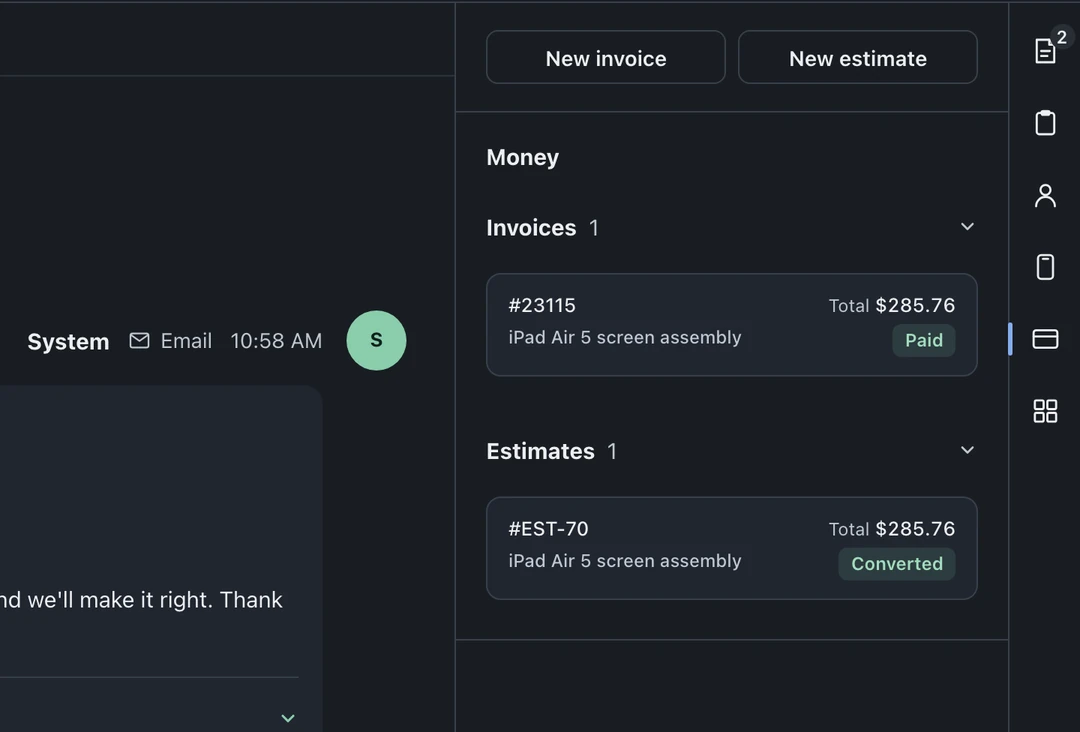Click the green S avatar
The image size is (1080, 732).
(x=376, y=340)
